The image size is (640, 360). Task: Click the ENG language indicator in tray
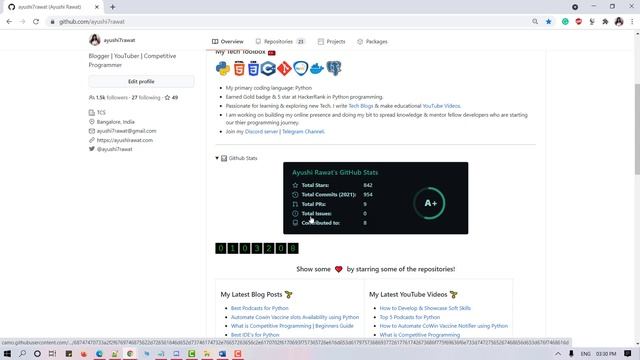[585, 354]
